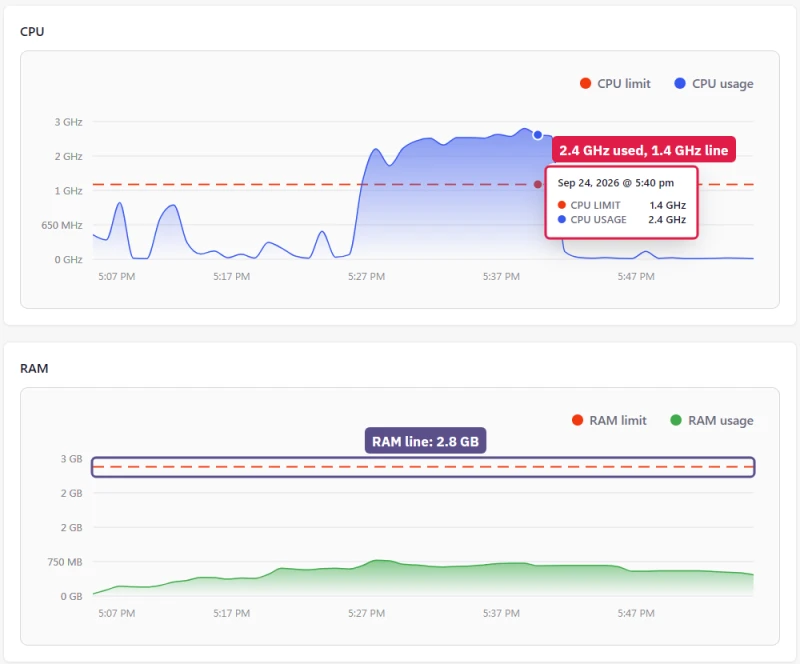The image size is (800, 664).
Task: Click the 5:07 PM label on RAM chart
Action: (117, 613)
